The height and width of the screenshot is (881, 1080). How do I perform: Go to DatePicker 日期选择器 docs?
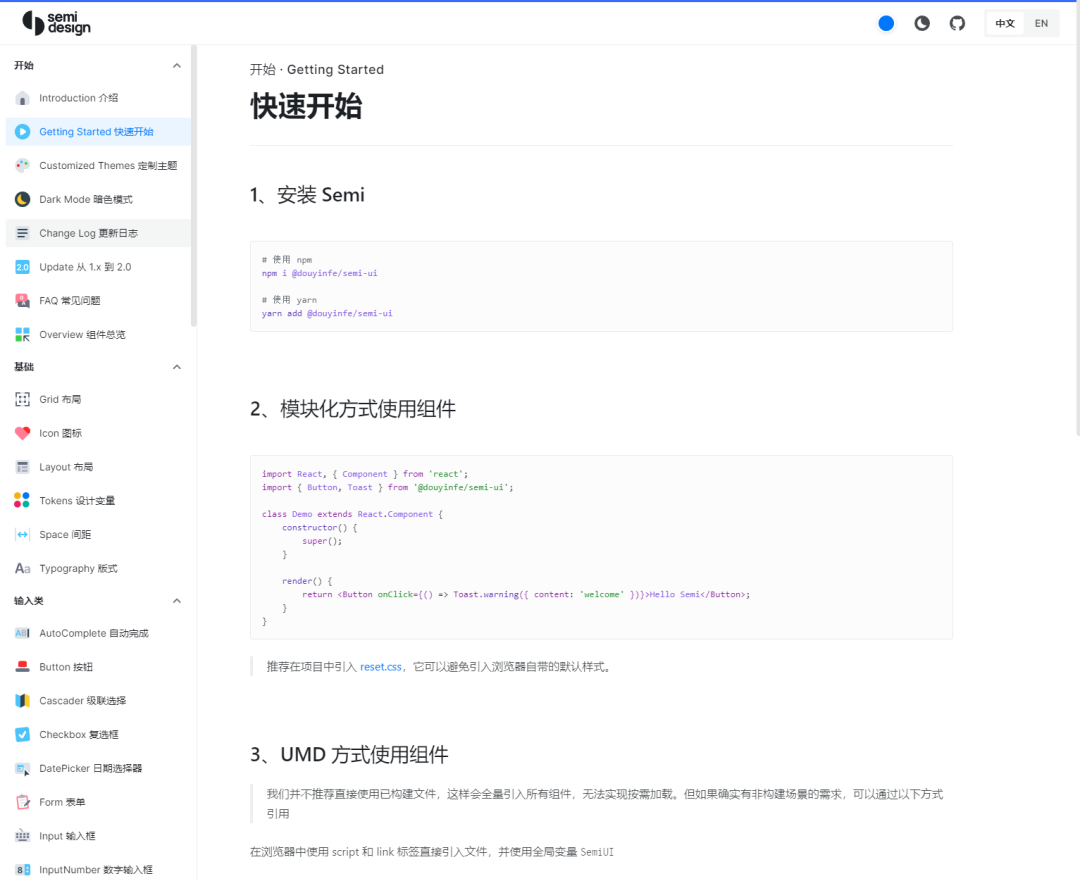(98, 769)
